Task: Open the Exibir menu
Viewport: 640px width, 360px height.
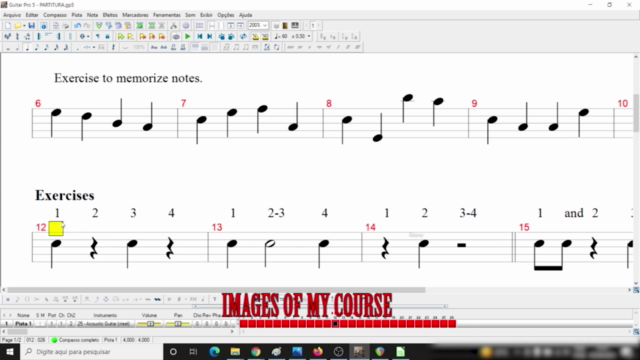Action: (206, 15)
